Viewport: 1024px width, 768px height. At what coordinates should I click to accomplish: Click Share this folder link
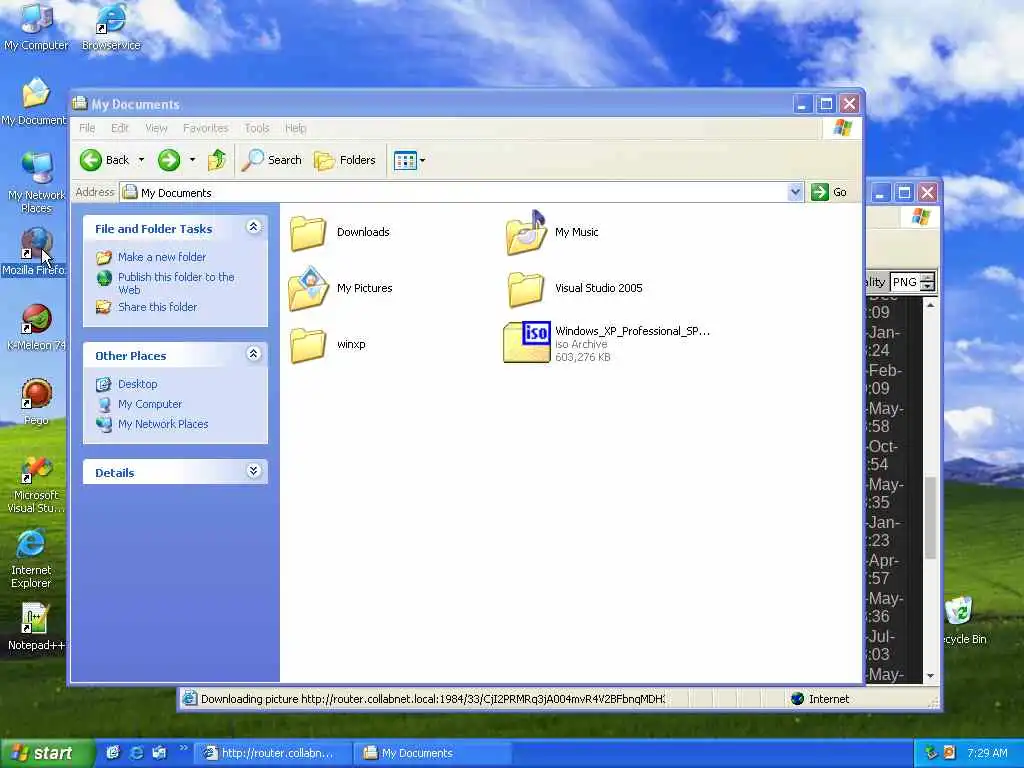157,306
